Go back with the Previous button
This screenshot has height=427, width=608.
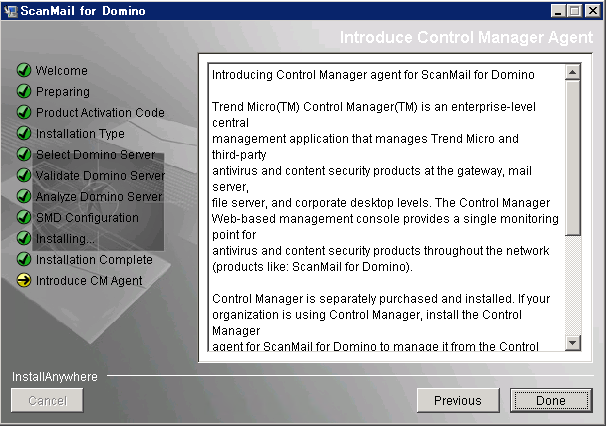(x=457, y=401)
